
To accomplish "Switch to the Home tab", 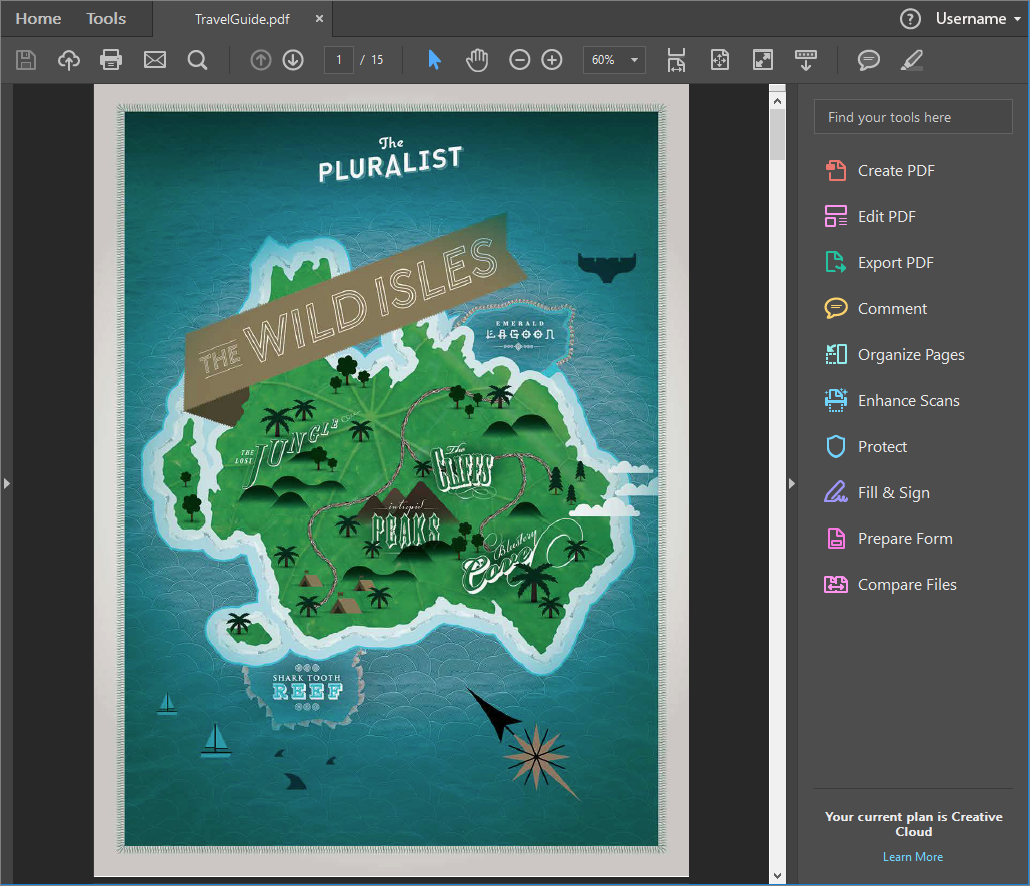I will pos(38,19).
